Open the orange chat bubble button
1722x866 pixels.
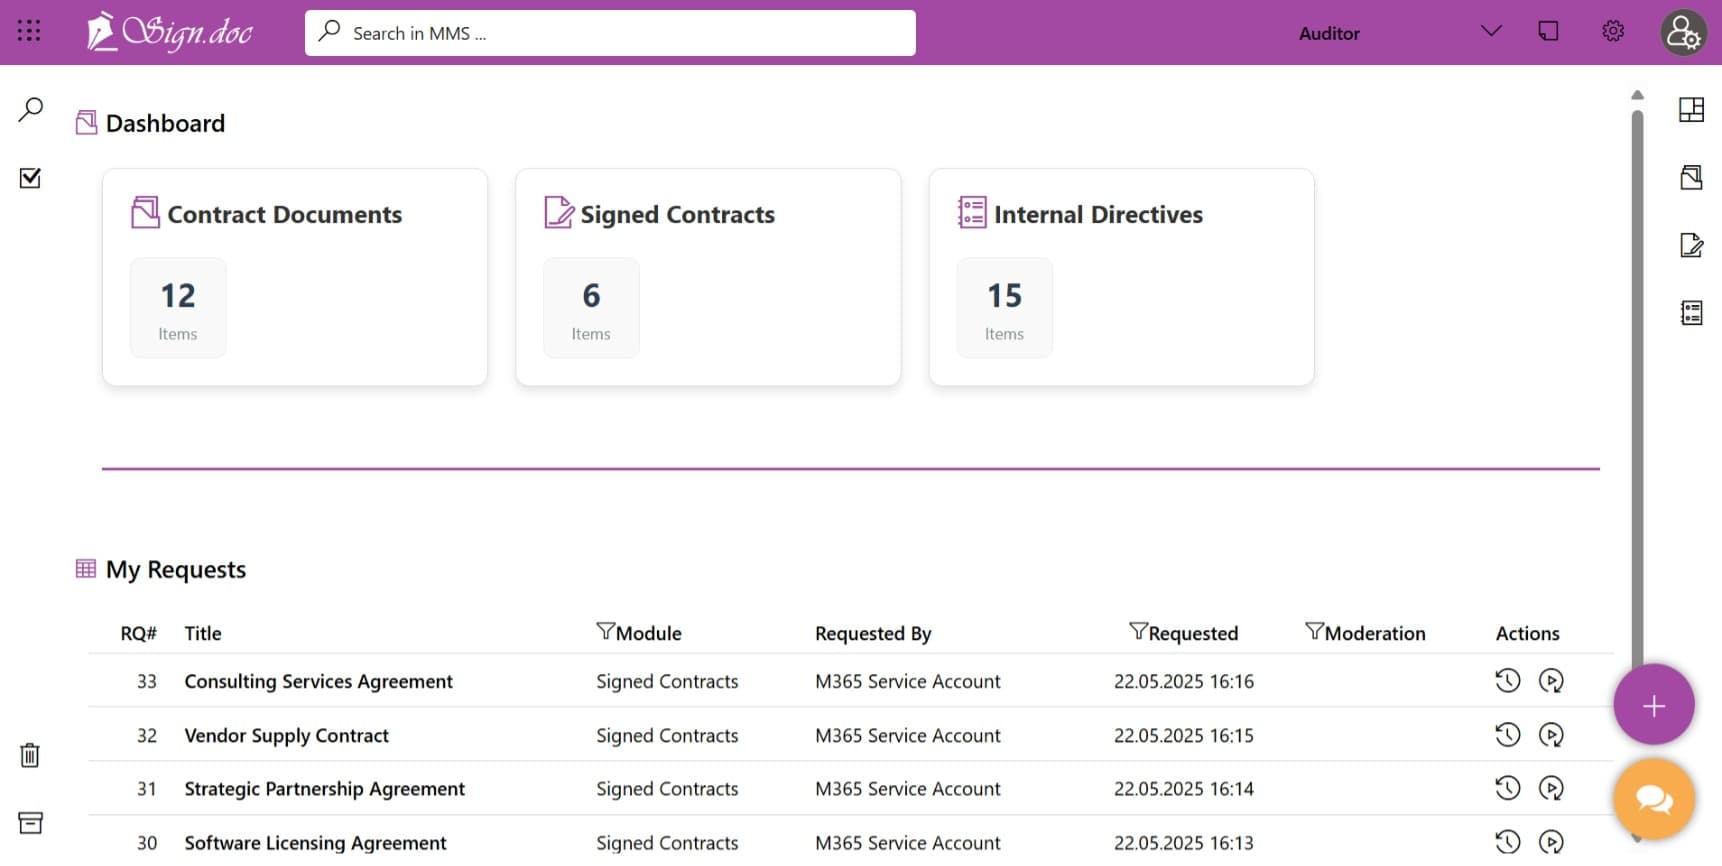coord(1653,799)
